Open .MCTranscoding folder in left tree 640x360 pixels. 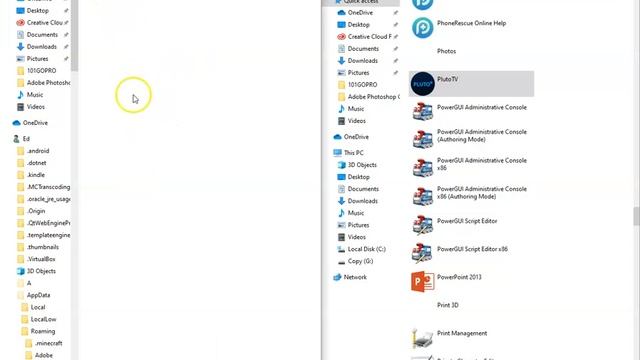48,187
